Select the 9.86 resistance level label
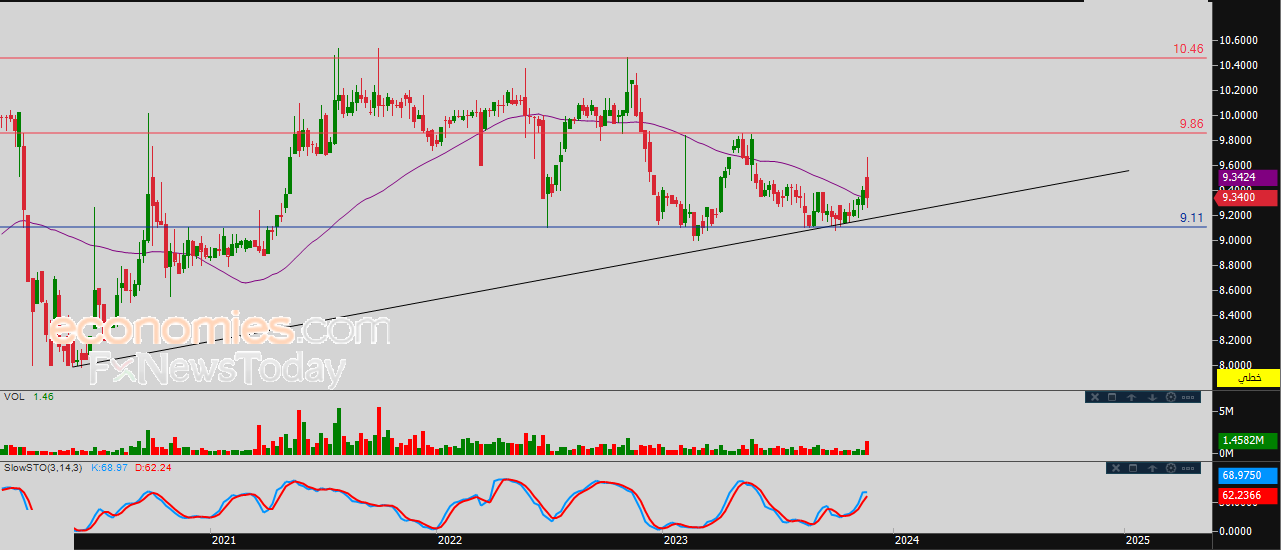 1191,124
